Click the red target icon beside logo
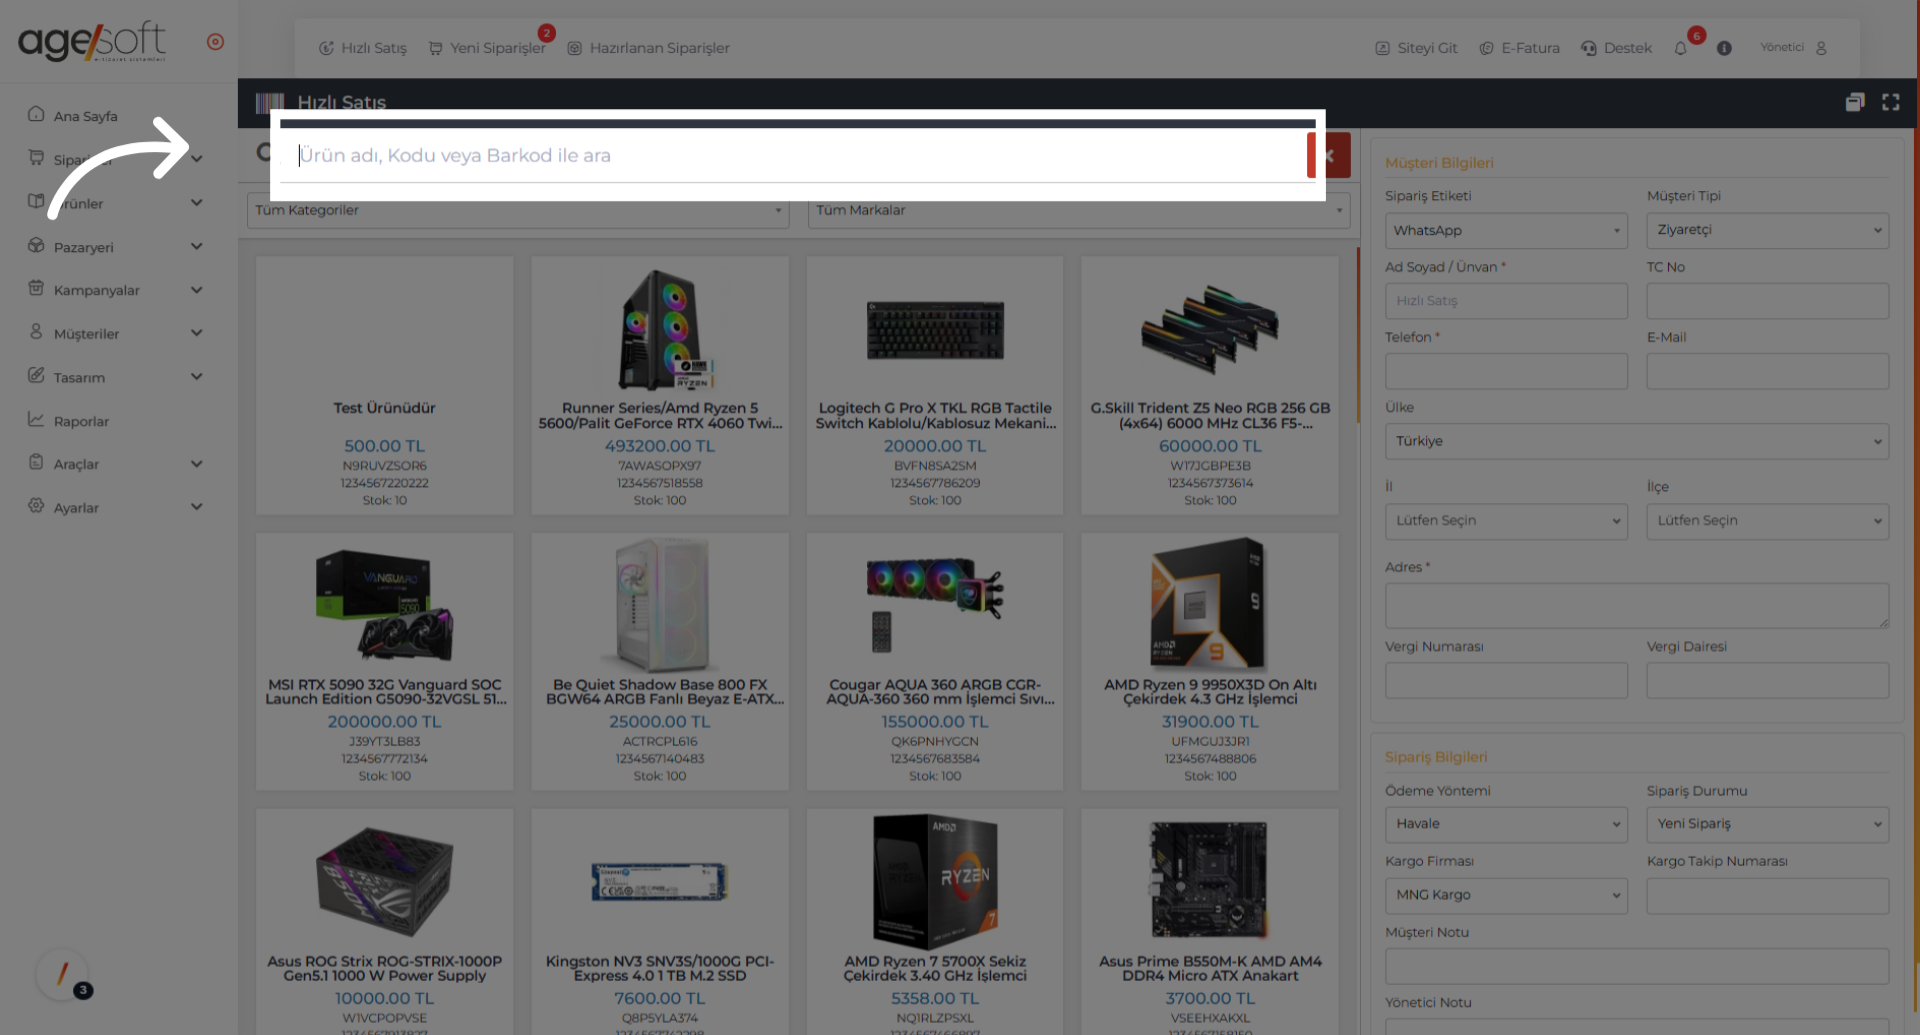Screen dimensions: 1920x1035 pos(215,42)
